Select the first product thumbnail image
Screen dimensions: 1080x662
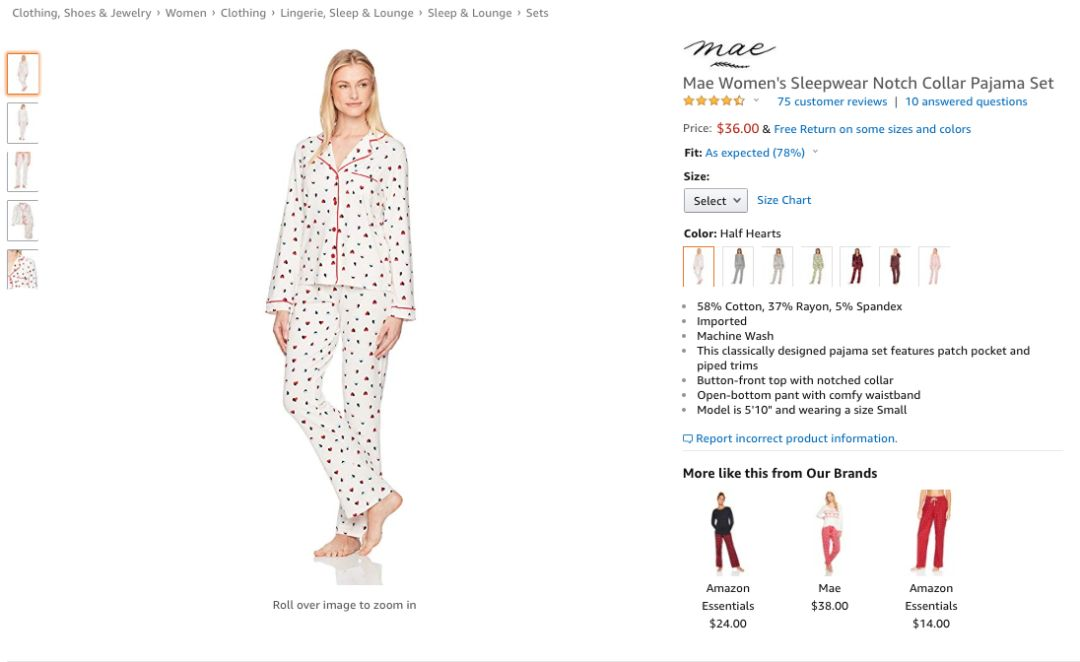pos(23,74)
